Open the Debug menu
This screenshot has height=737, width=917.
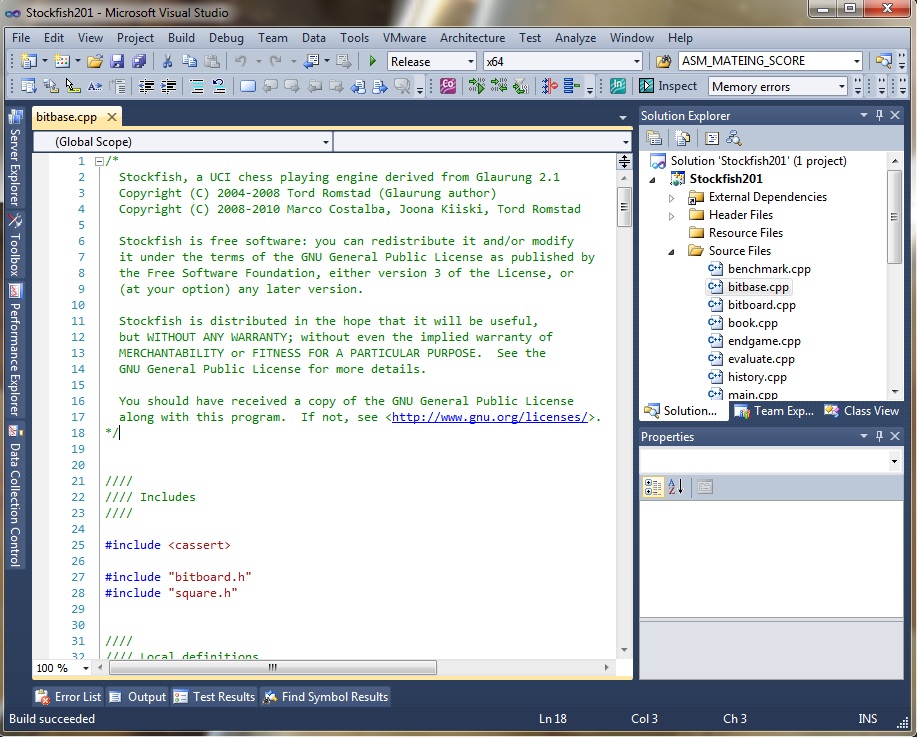point(226,37)
